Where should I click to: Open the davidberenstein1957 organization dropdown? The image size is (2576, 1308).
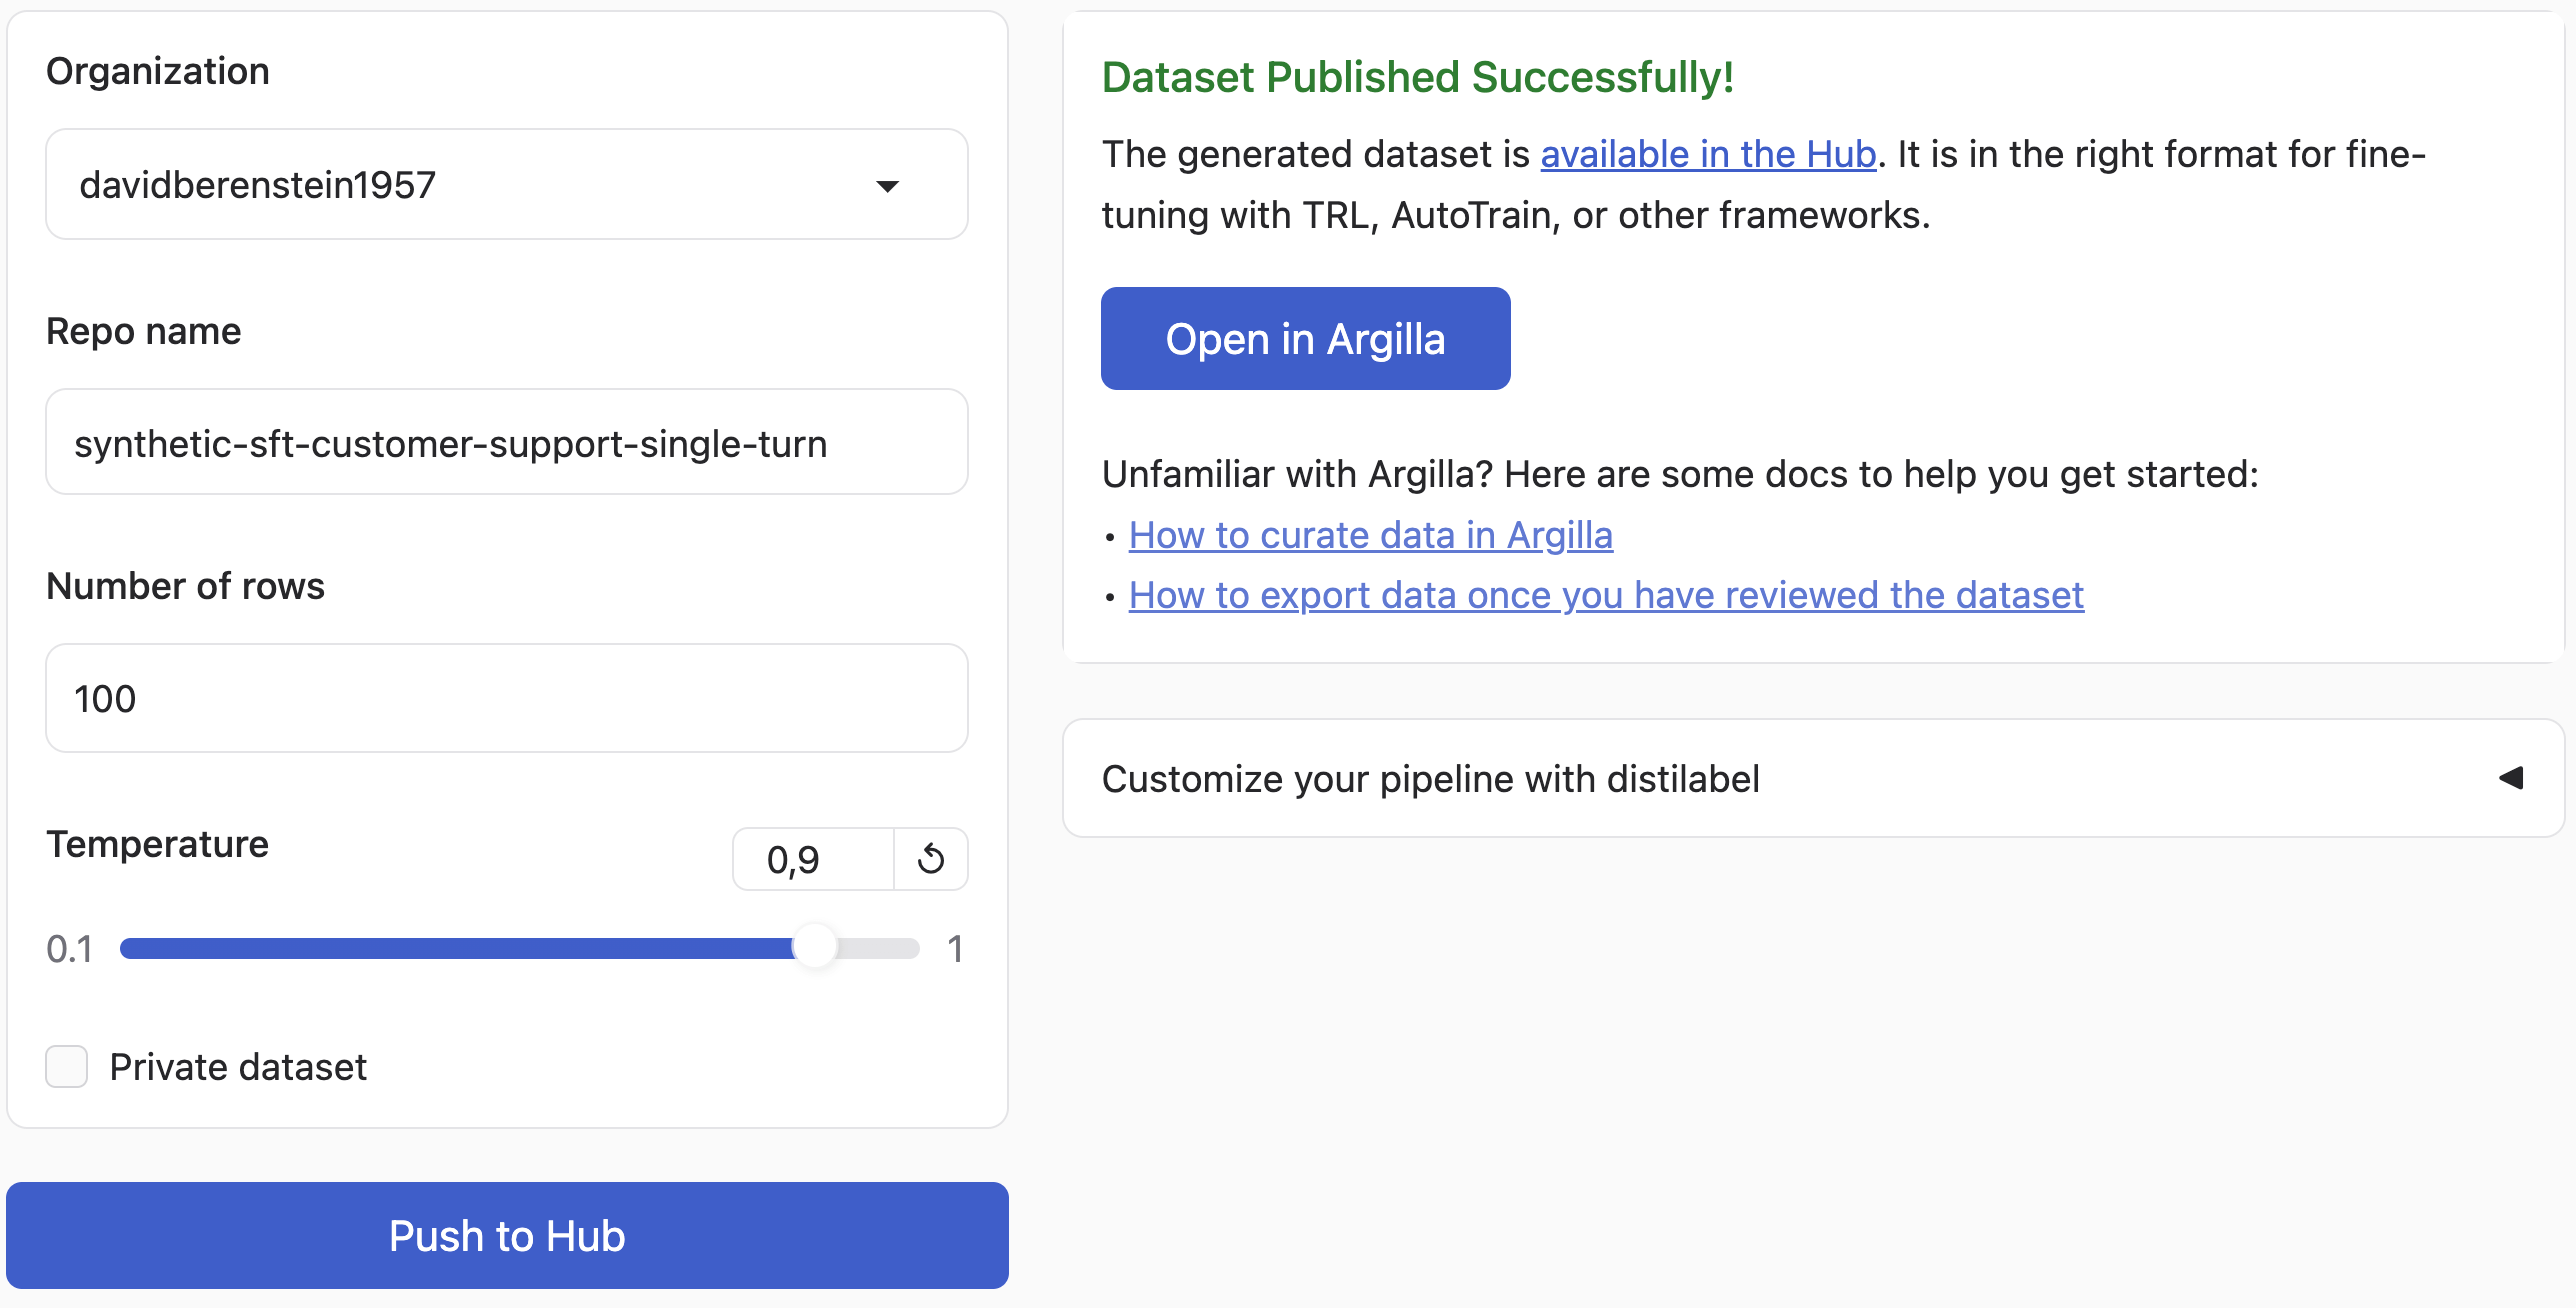506,185
